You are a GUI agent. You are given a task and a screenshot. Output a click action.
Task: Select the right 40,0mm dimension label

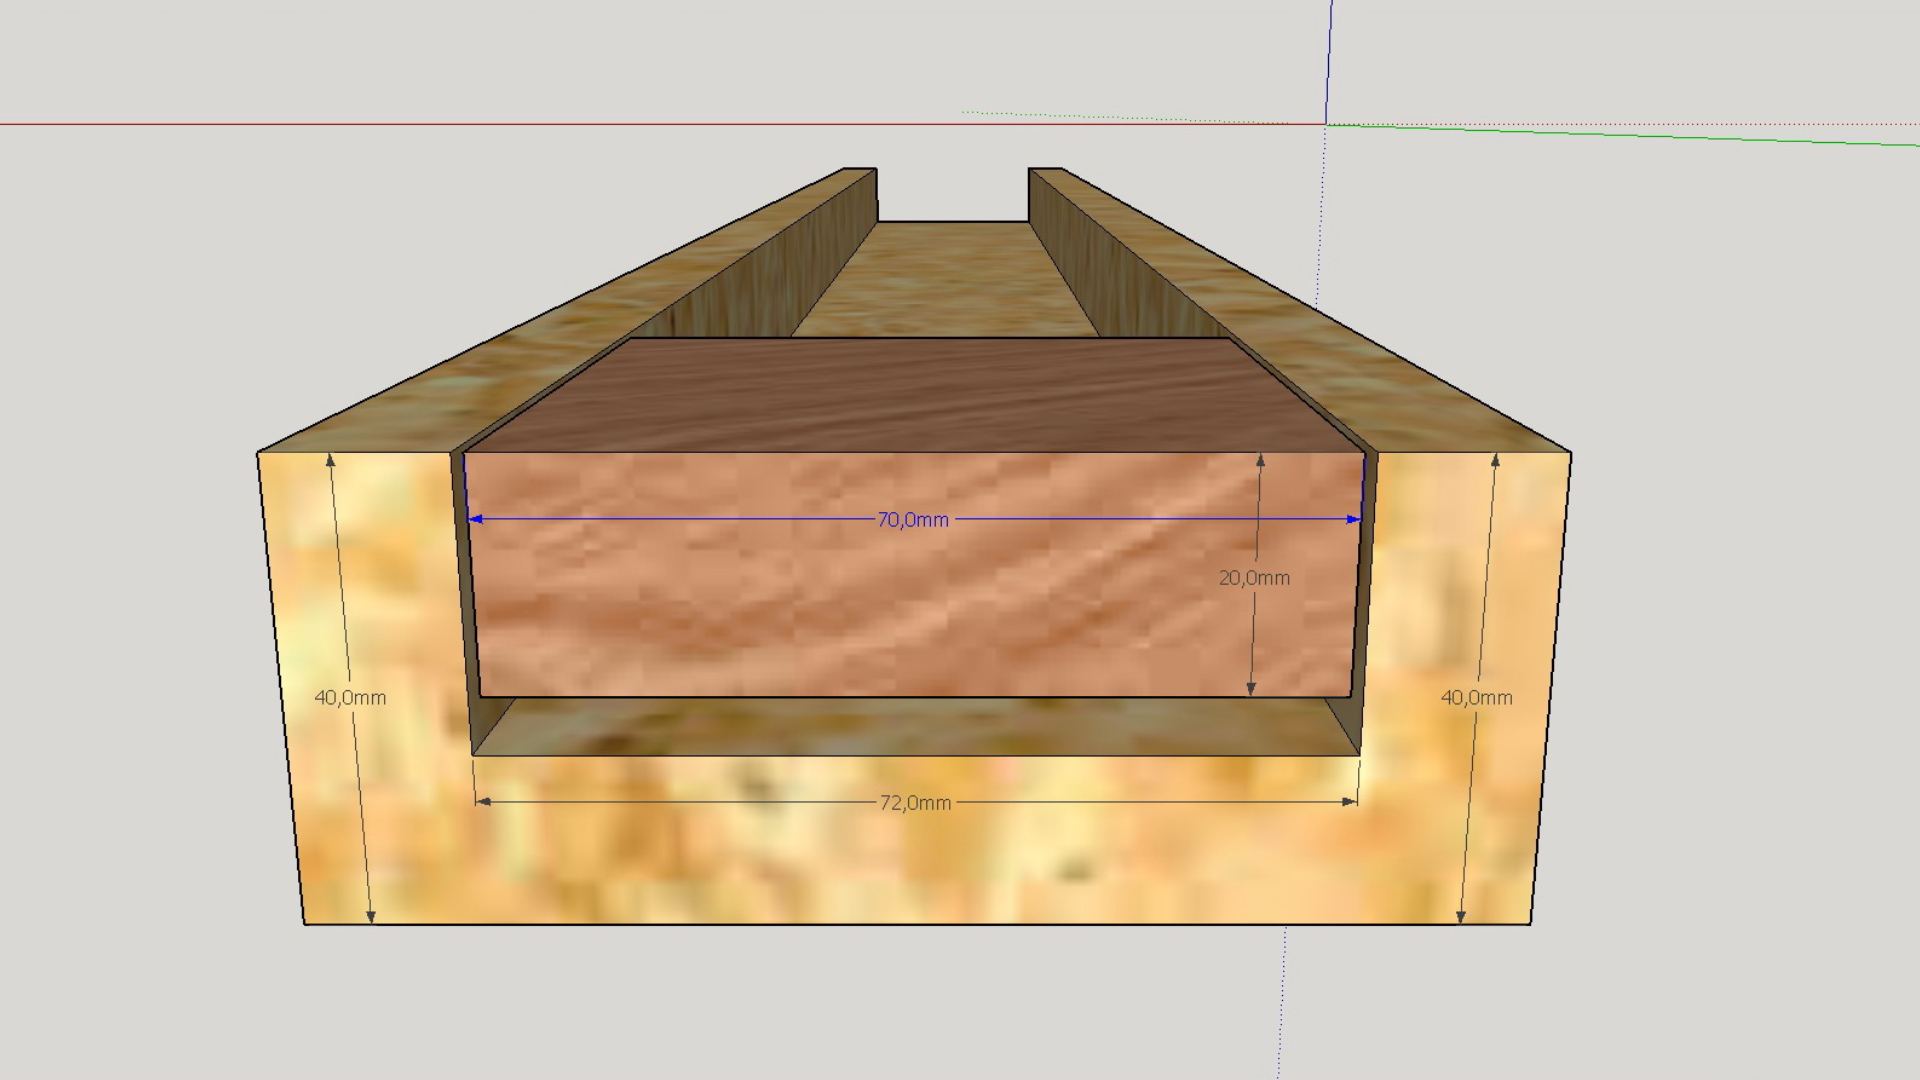(1476, 698)
